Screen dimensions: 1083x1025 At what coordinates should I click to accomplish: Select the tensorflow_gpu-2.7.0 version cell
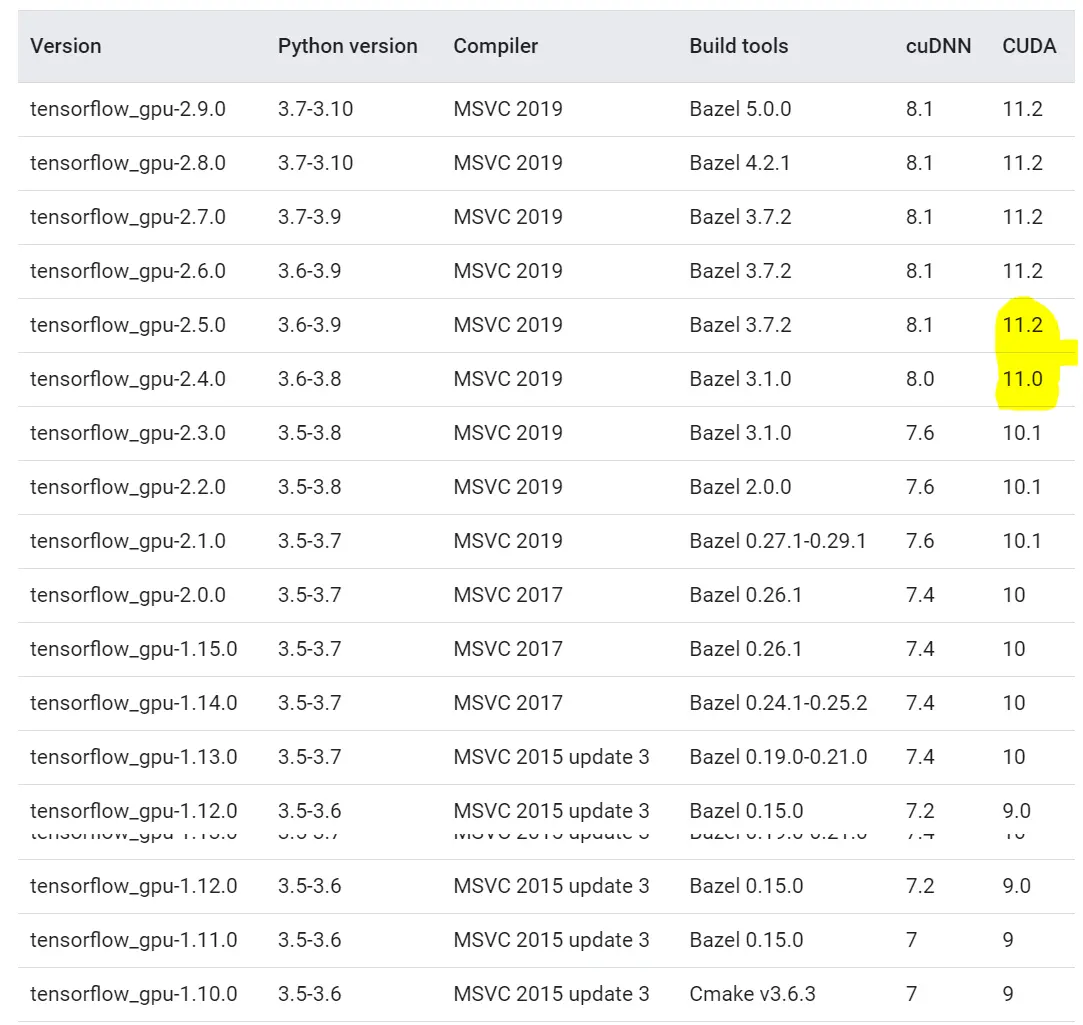[x=128, y=217]
